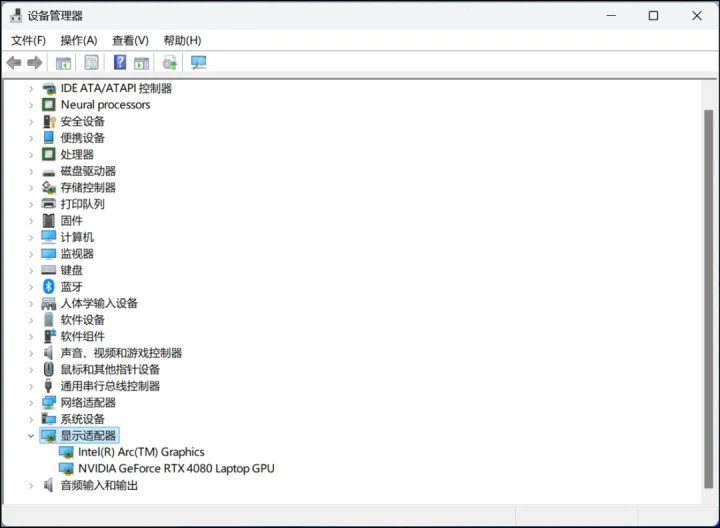Select the 通用串行总线控制器 label
This screenshot has width=720, height=528.
[x=110, y=386]
